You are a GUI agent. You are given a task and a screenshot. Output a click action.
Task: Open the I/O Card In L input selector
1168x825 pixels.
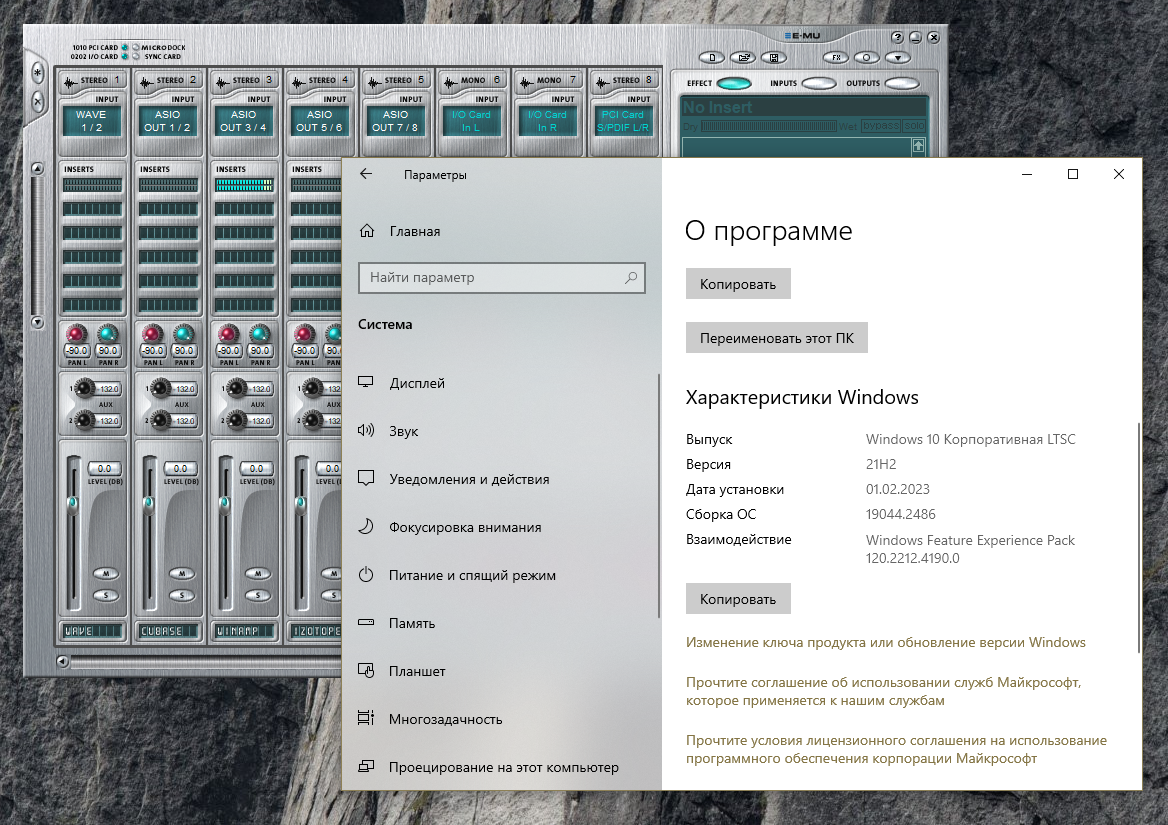pyautogui.click(x=472, y=121)
